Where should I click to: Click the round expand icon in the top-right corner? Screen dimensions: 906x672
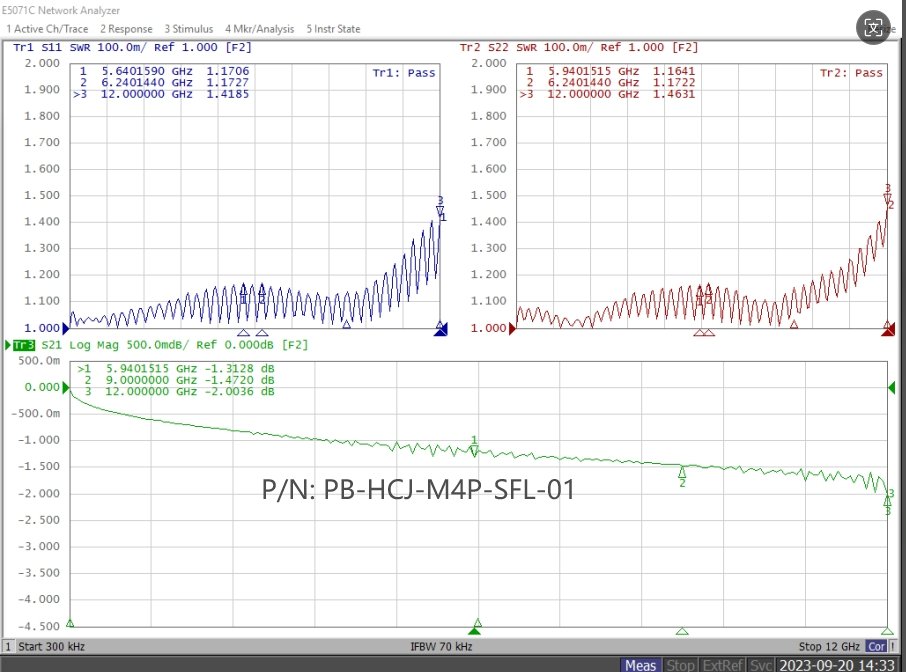(x=872, y=27)
